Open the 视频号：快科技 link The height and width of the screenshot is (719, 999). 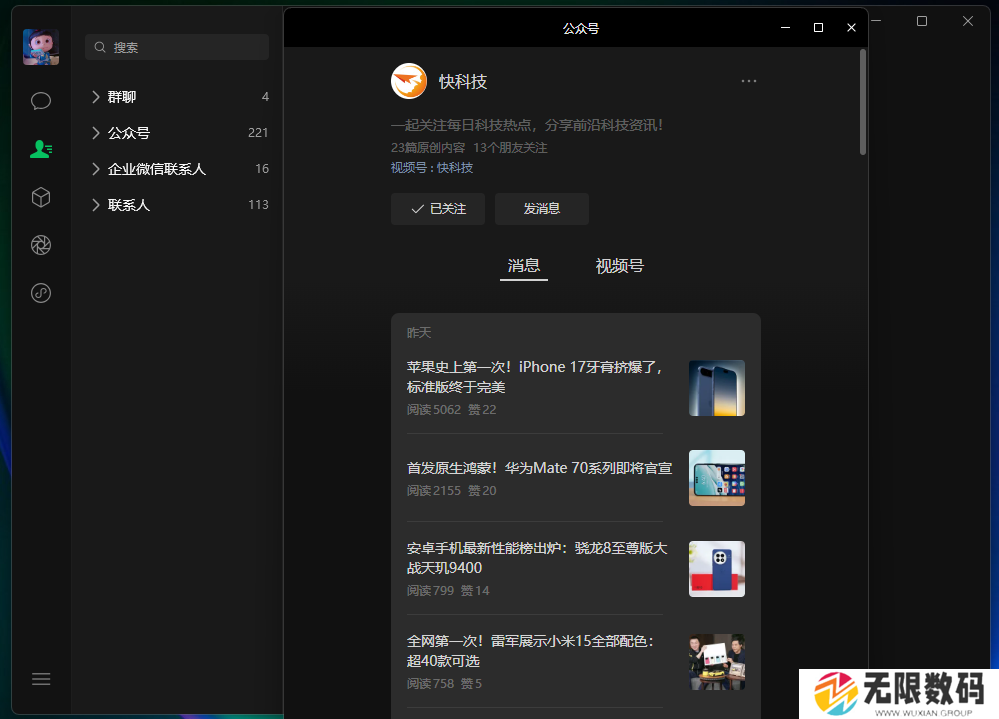coord(432,167)
